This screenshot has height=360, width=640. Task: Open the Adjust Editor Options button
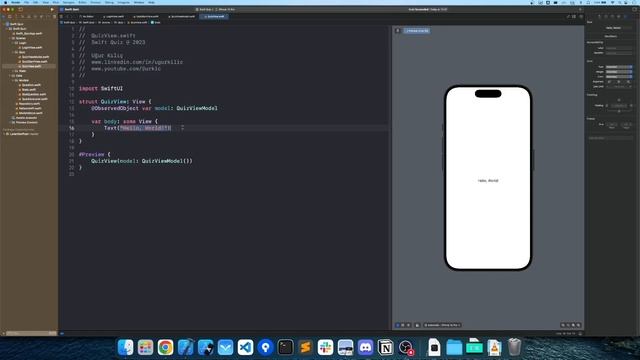(573, 16)
